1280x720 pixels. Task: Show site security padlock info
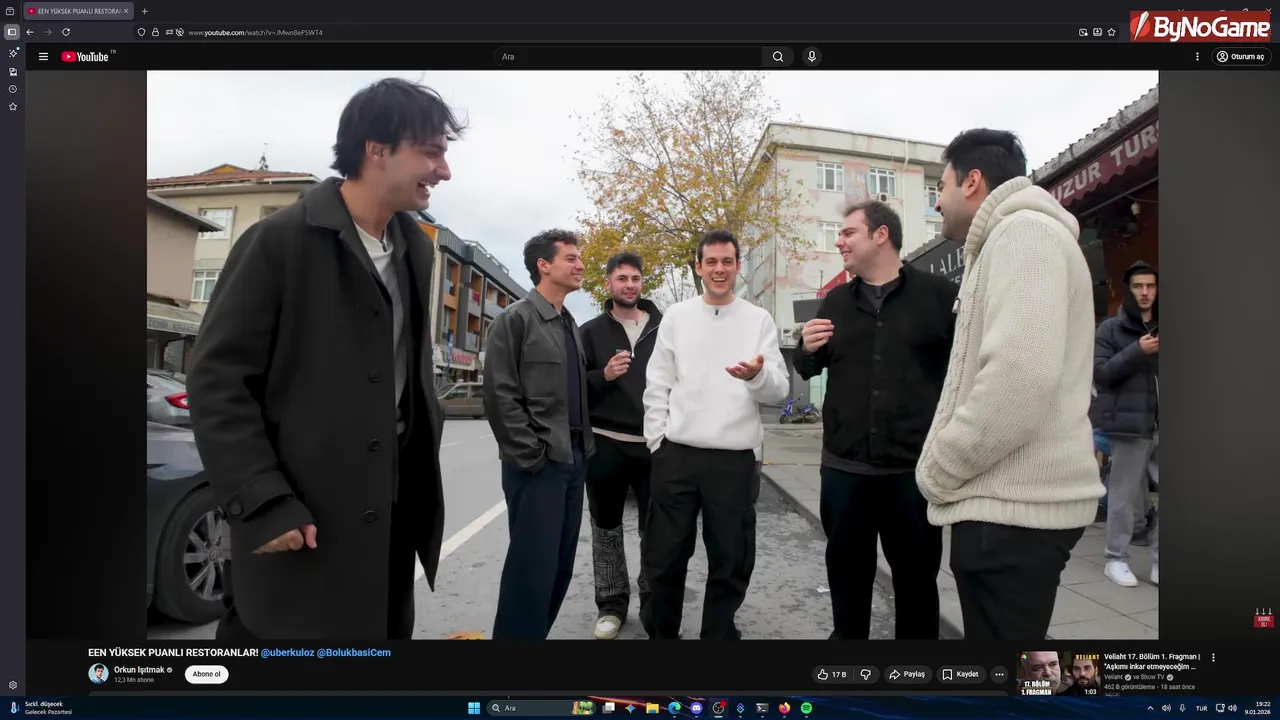click(x=155, y=32)
